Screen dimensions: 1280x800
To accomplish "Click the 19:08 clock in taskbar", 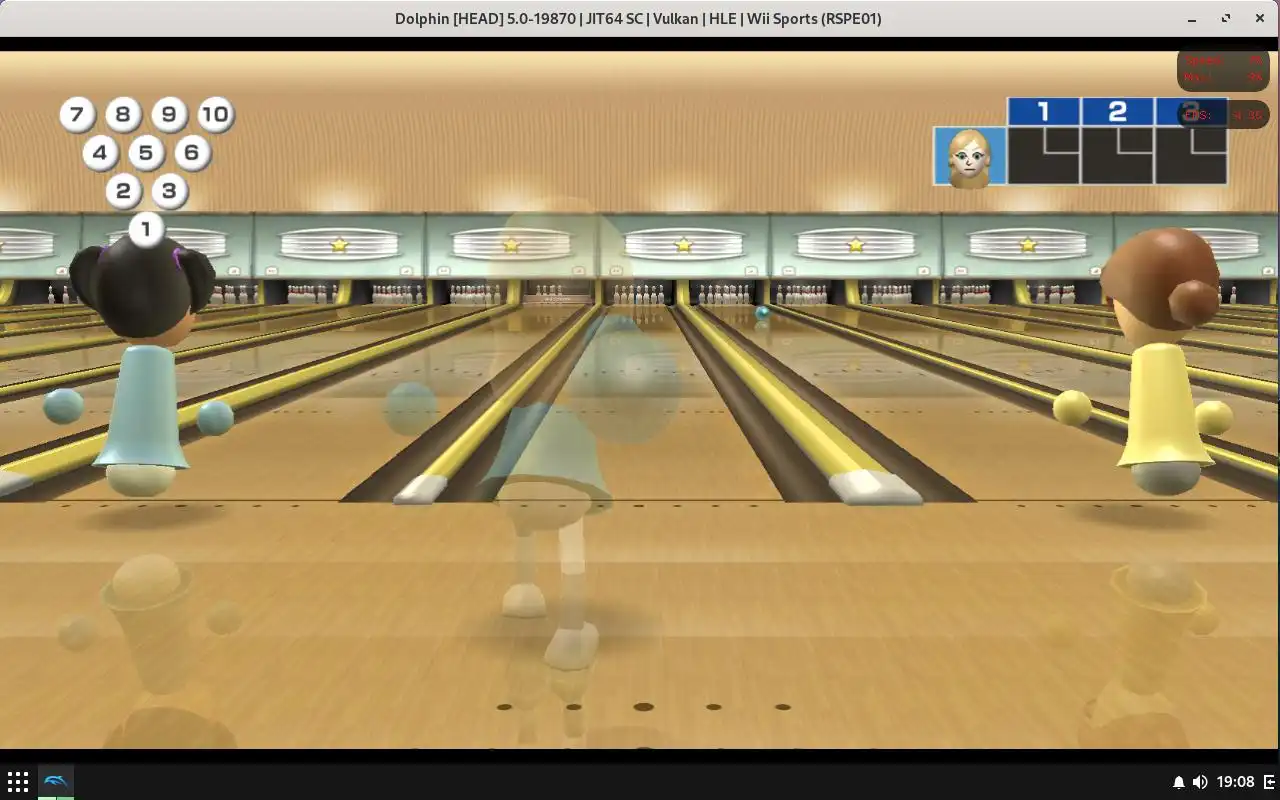I will [x=1237, y=782].
